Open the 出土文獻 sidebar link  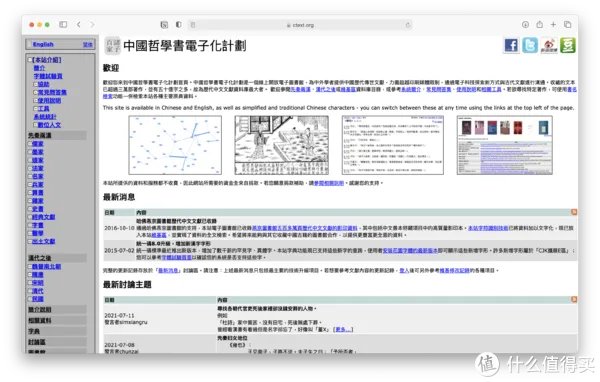click(44, 241)
